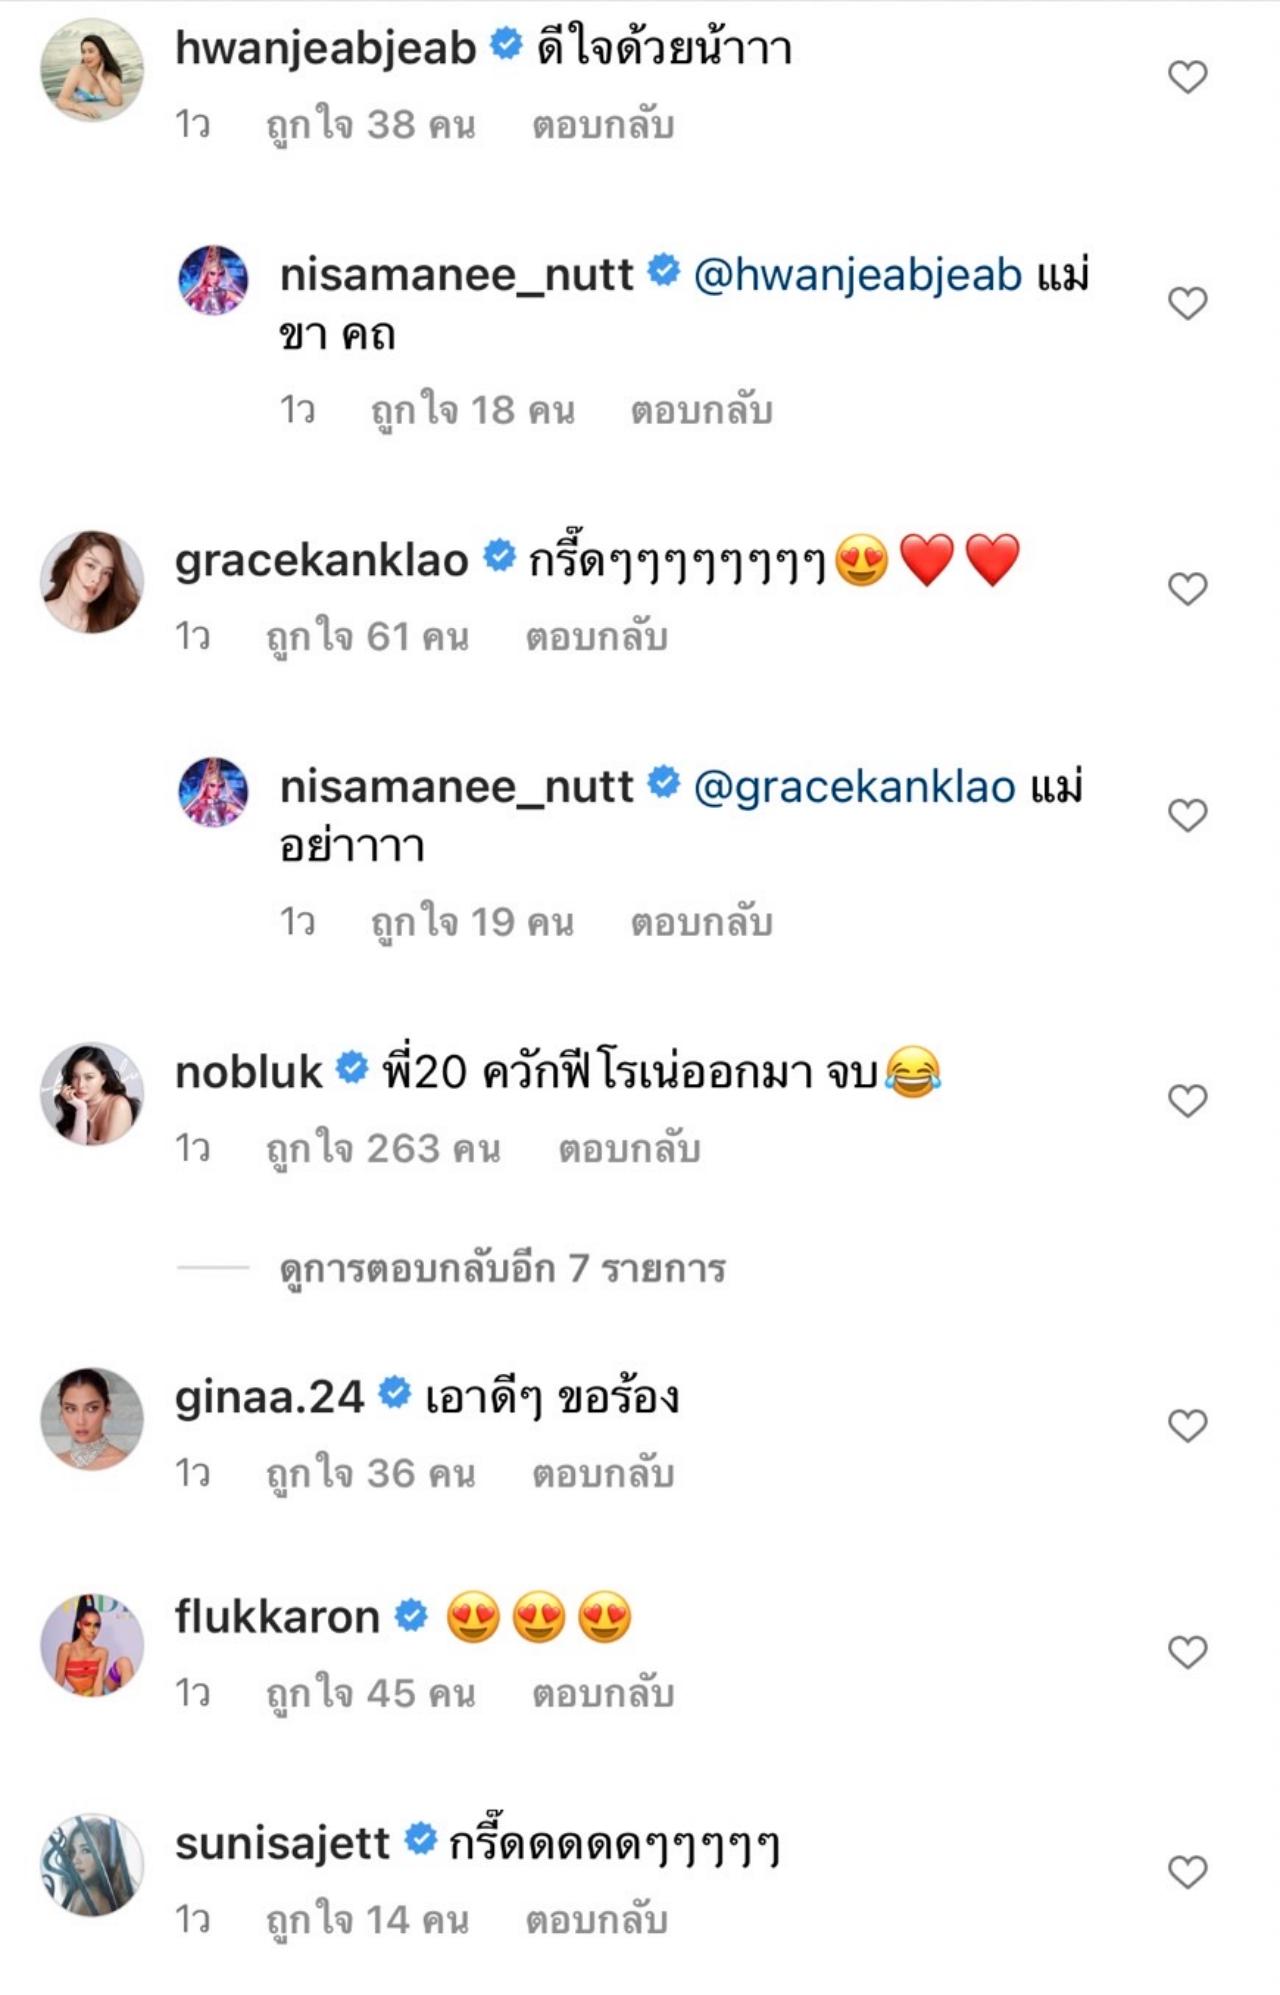View ginaa.24's profile via username
The height and width of the screenshot is (1995, 1280).
[x=269, y=1397]
